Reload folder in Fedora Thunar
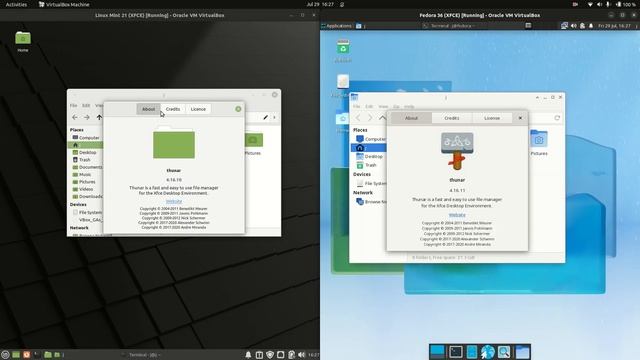 coord(557,118)
